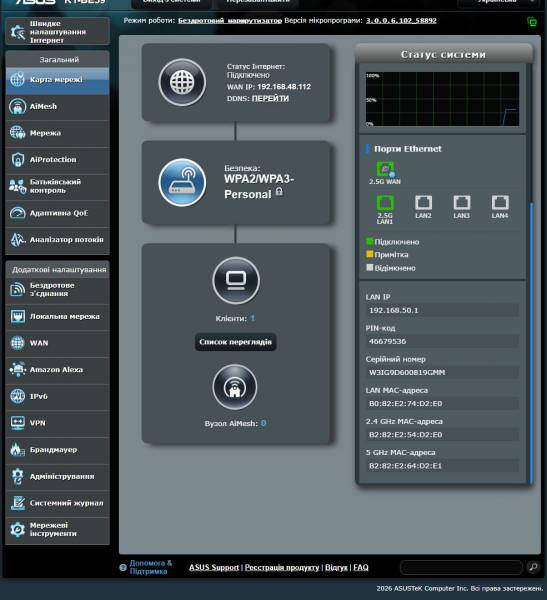Click the CPU usage graph

442,99
